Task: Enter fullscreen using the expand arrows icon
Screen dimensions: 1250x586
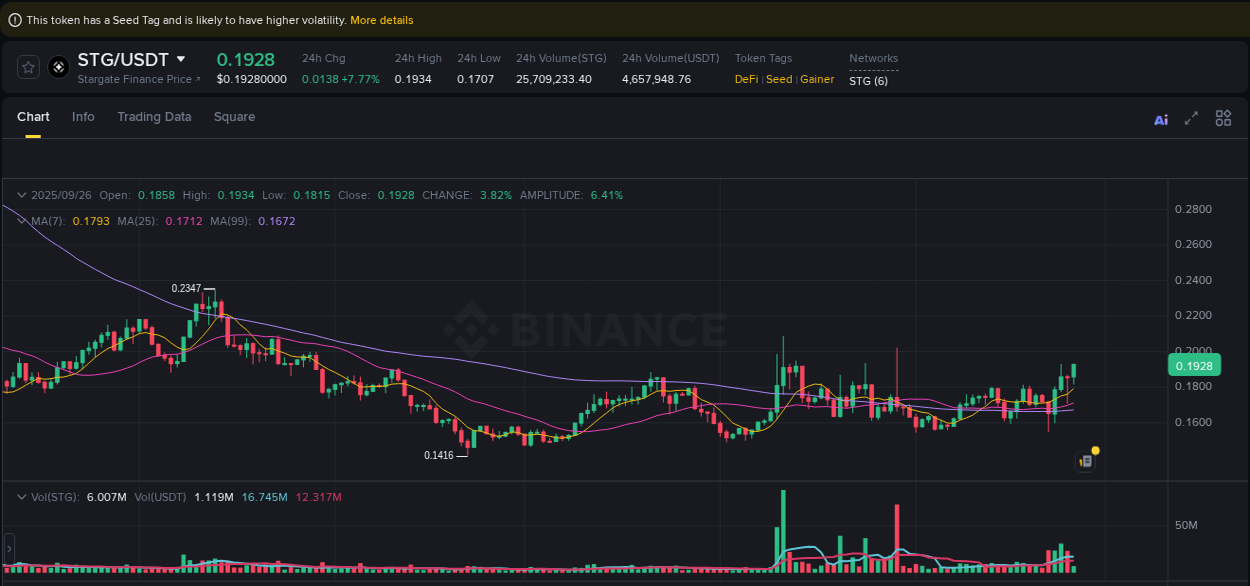Action: 1191,118
